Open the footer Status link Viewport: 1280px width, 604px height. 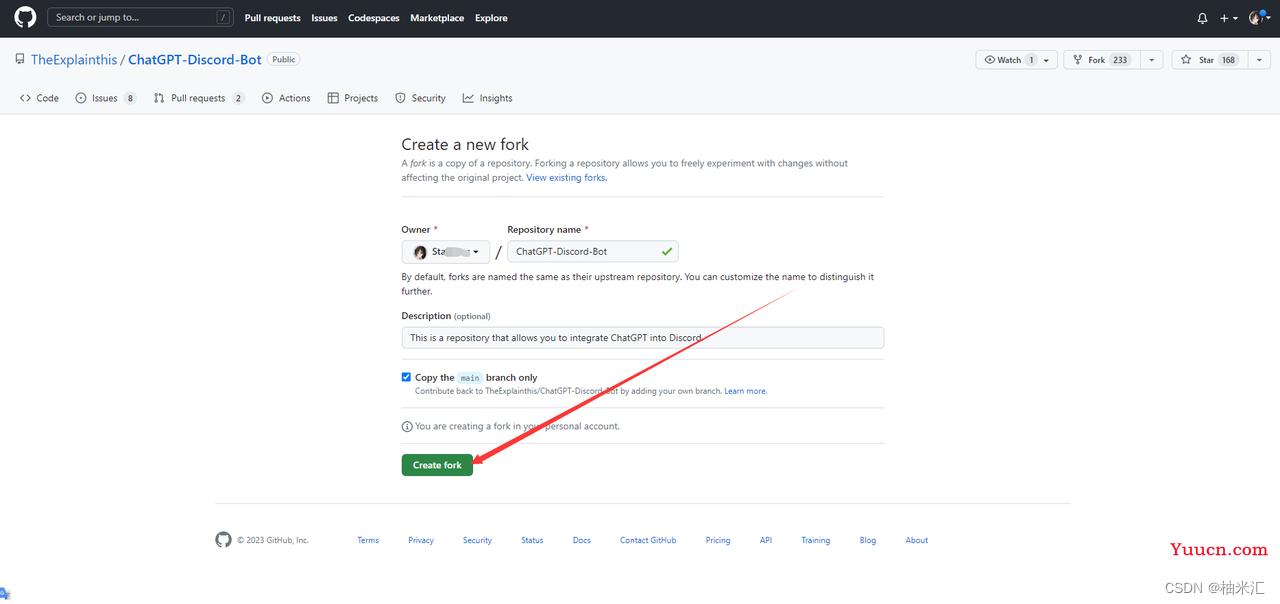point(532,540)
